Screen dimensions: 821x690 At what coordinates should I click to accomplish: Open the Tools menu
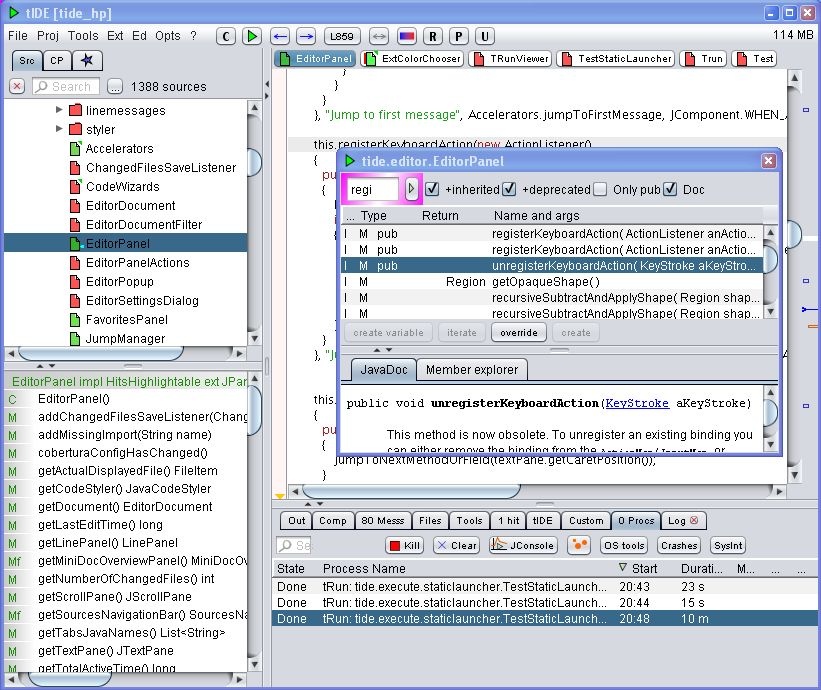point(83,36)
